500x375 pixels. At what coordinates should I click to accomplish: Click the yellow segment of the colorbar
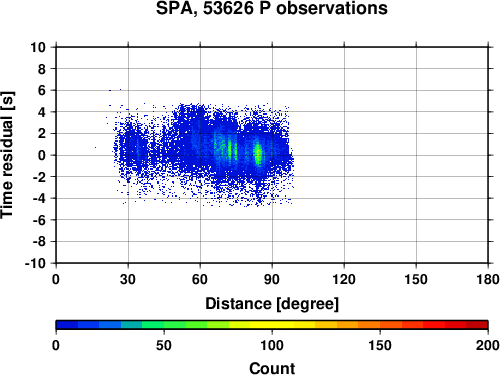coord(272,325)
